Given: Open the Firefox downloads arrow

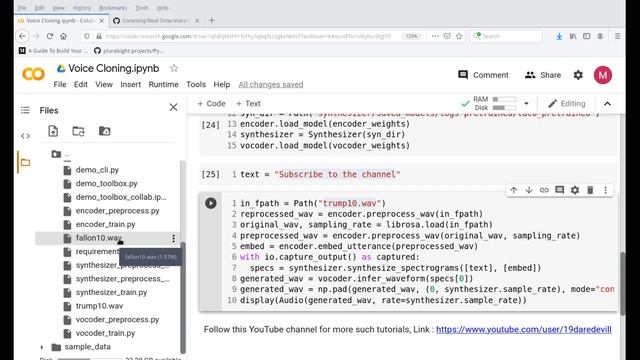Looking at the screenshot, I should coord(559,36).
